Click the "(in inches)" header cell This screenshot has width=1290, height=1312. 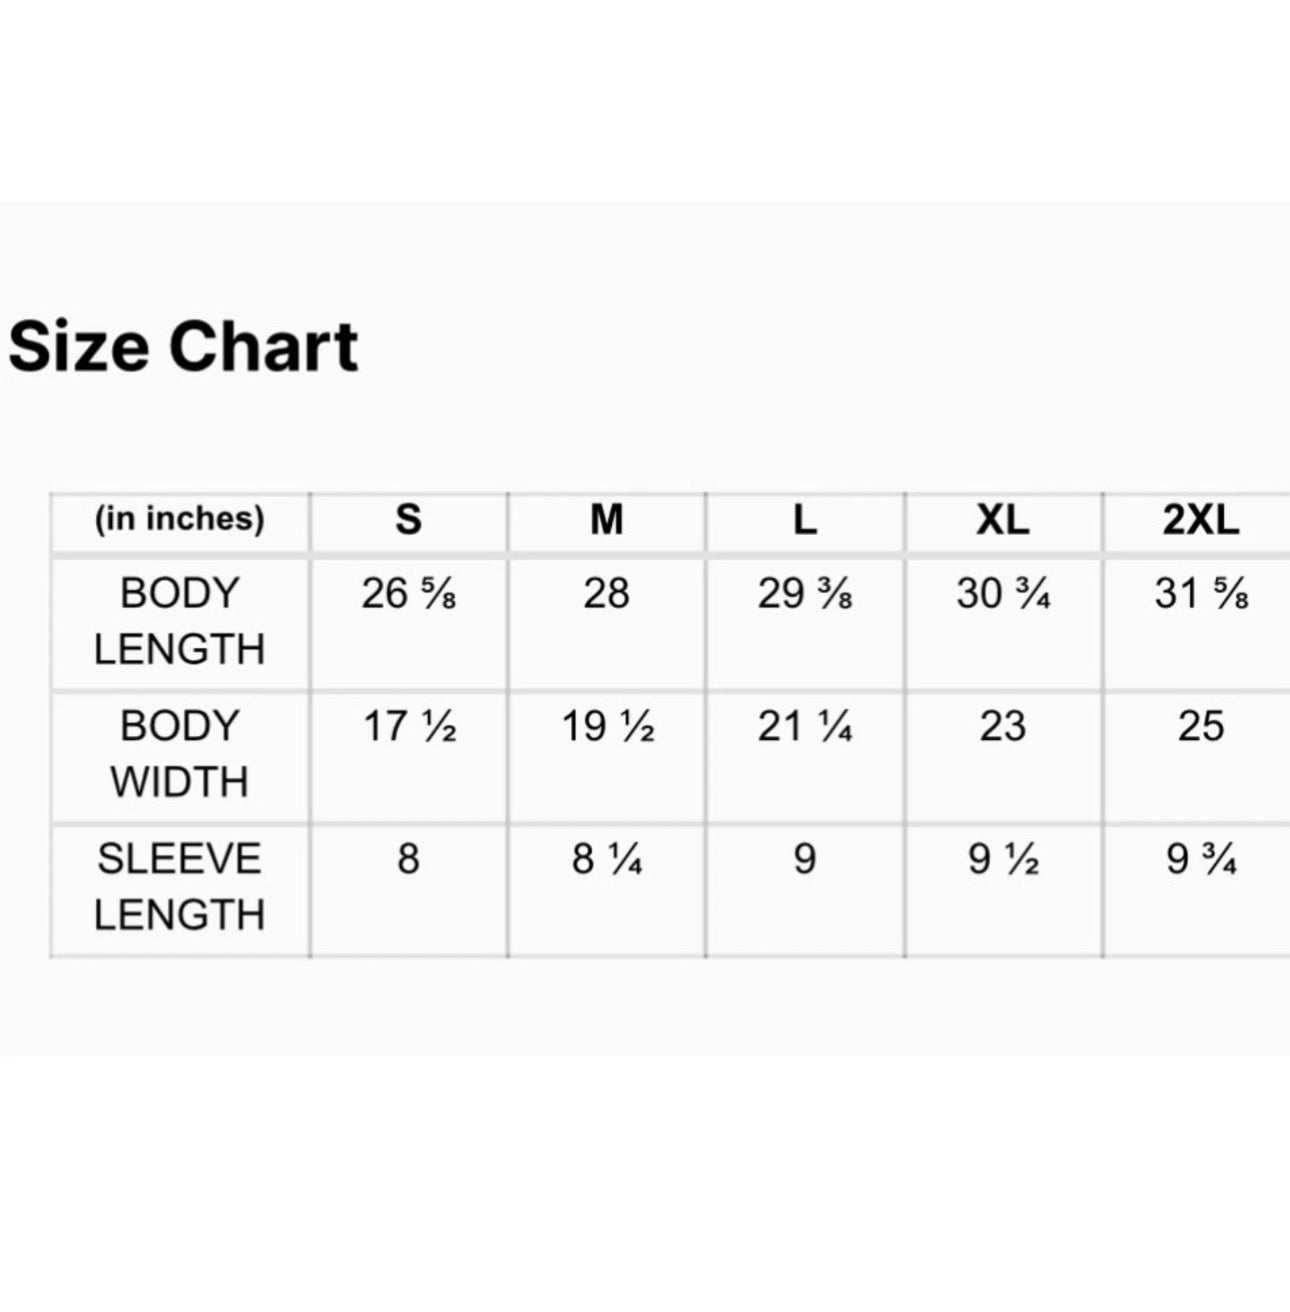tap(180, 519)
